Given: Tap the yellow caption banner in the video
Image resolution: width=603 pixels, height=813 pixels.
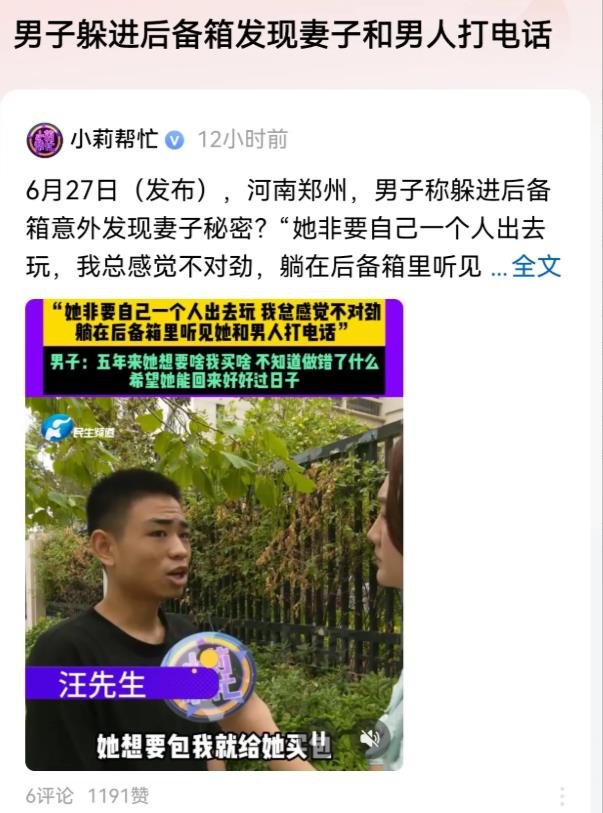Looking at the screenshot, I should pyautogui.click(x=214, y=322).
